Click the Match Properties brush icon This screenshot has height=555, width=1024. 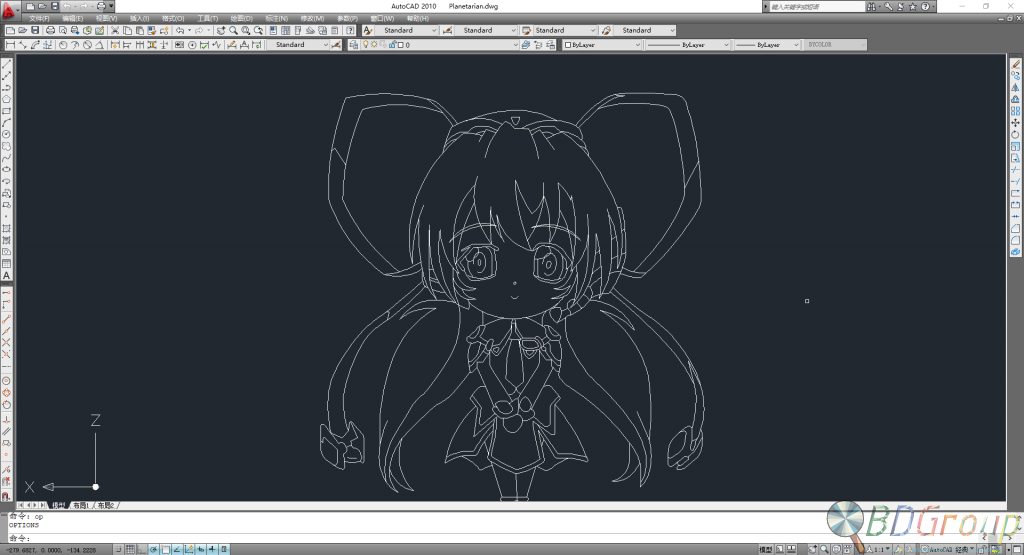pos(152,30)
